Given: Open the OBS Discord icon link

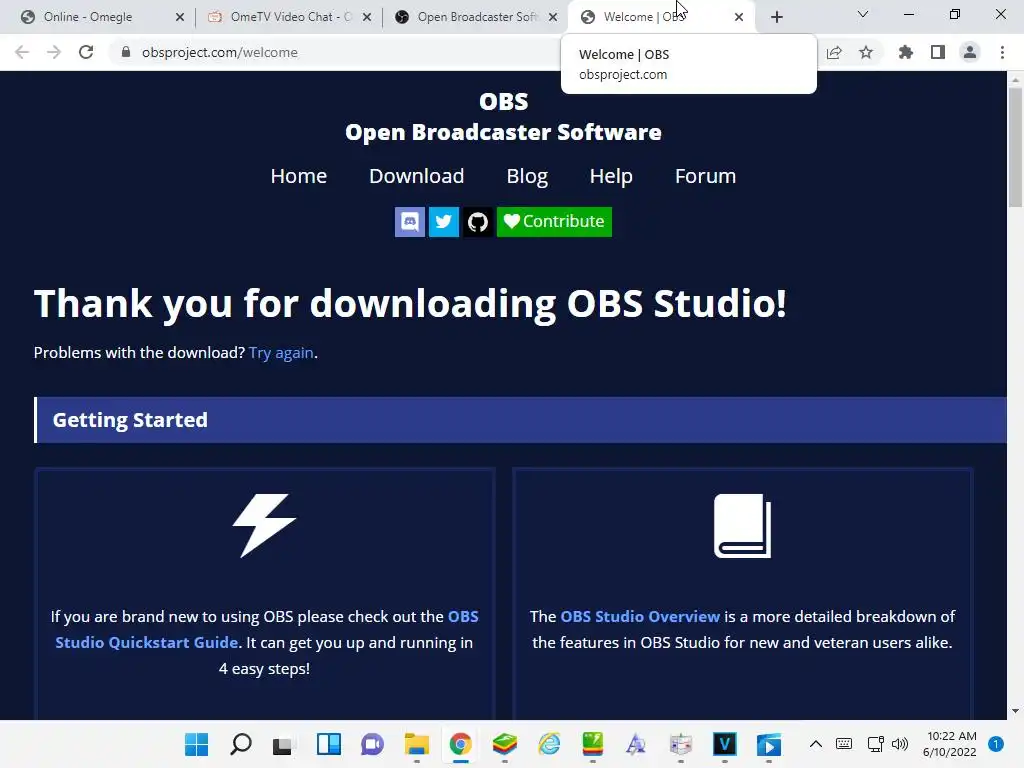Looking at the screenshot, I should 409,221.
